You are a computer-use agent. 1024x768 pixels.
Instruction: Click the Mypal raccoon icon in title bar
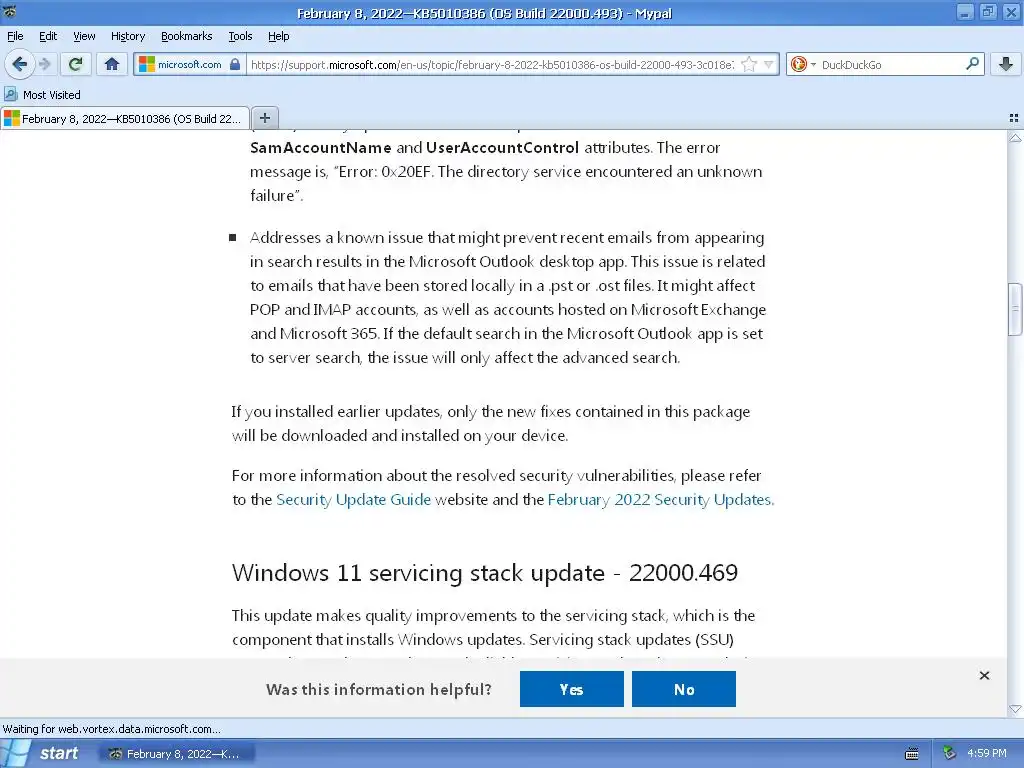tap(9, 12)
